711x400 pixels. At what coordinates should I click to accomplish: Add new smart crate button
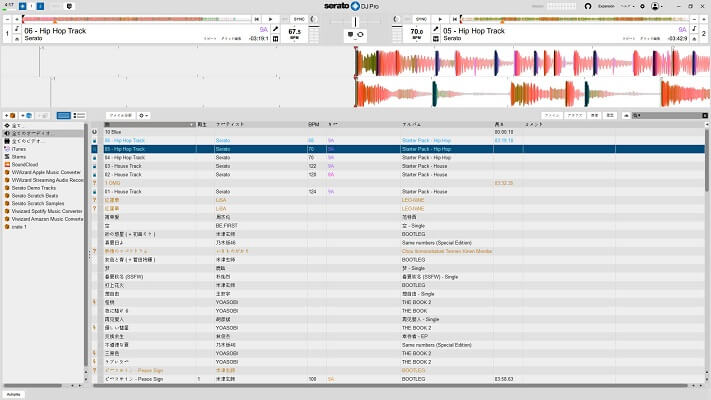(26, 116)
